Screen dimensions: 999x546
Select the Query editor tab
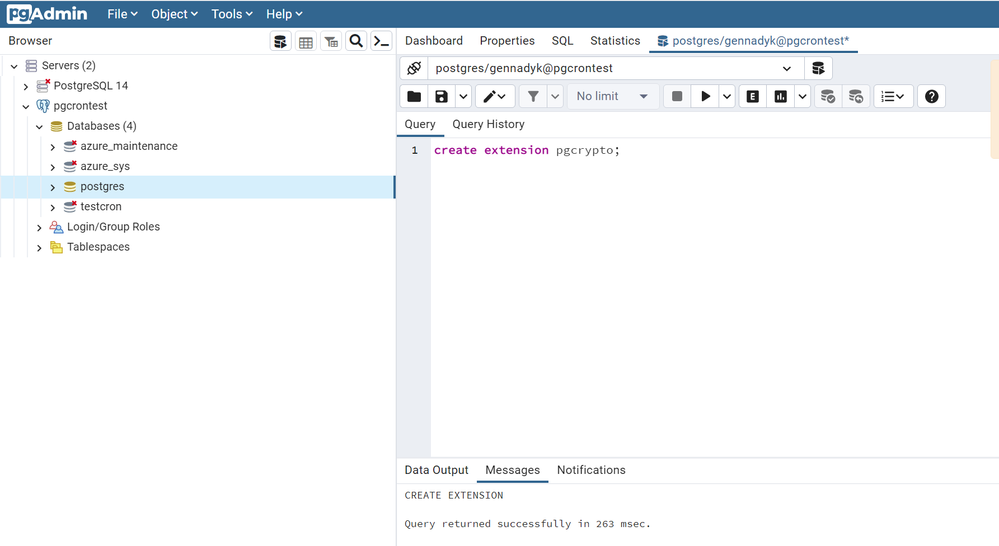pyautogui.click(x=420, y=124)
